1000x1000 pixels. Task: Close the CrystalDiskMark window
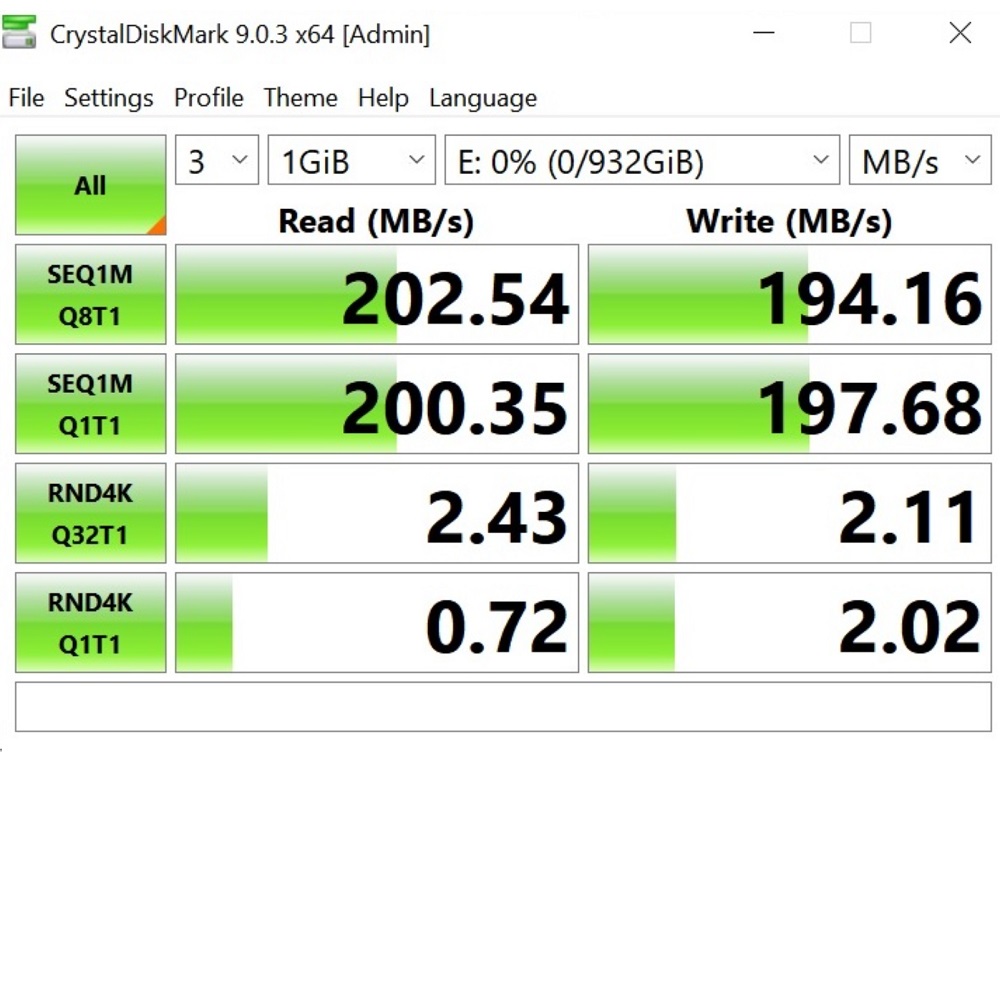point(960,33)
